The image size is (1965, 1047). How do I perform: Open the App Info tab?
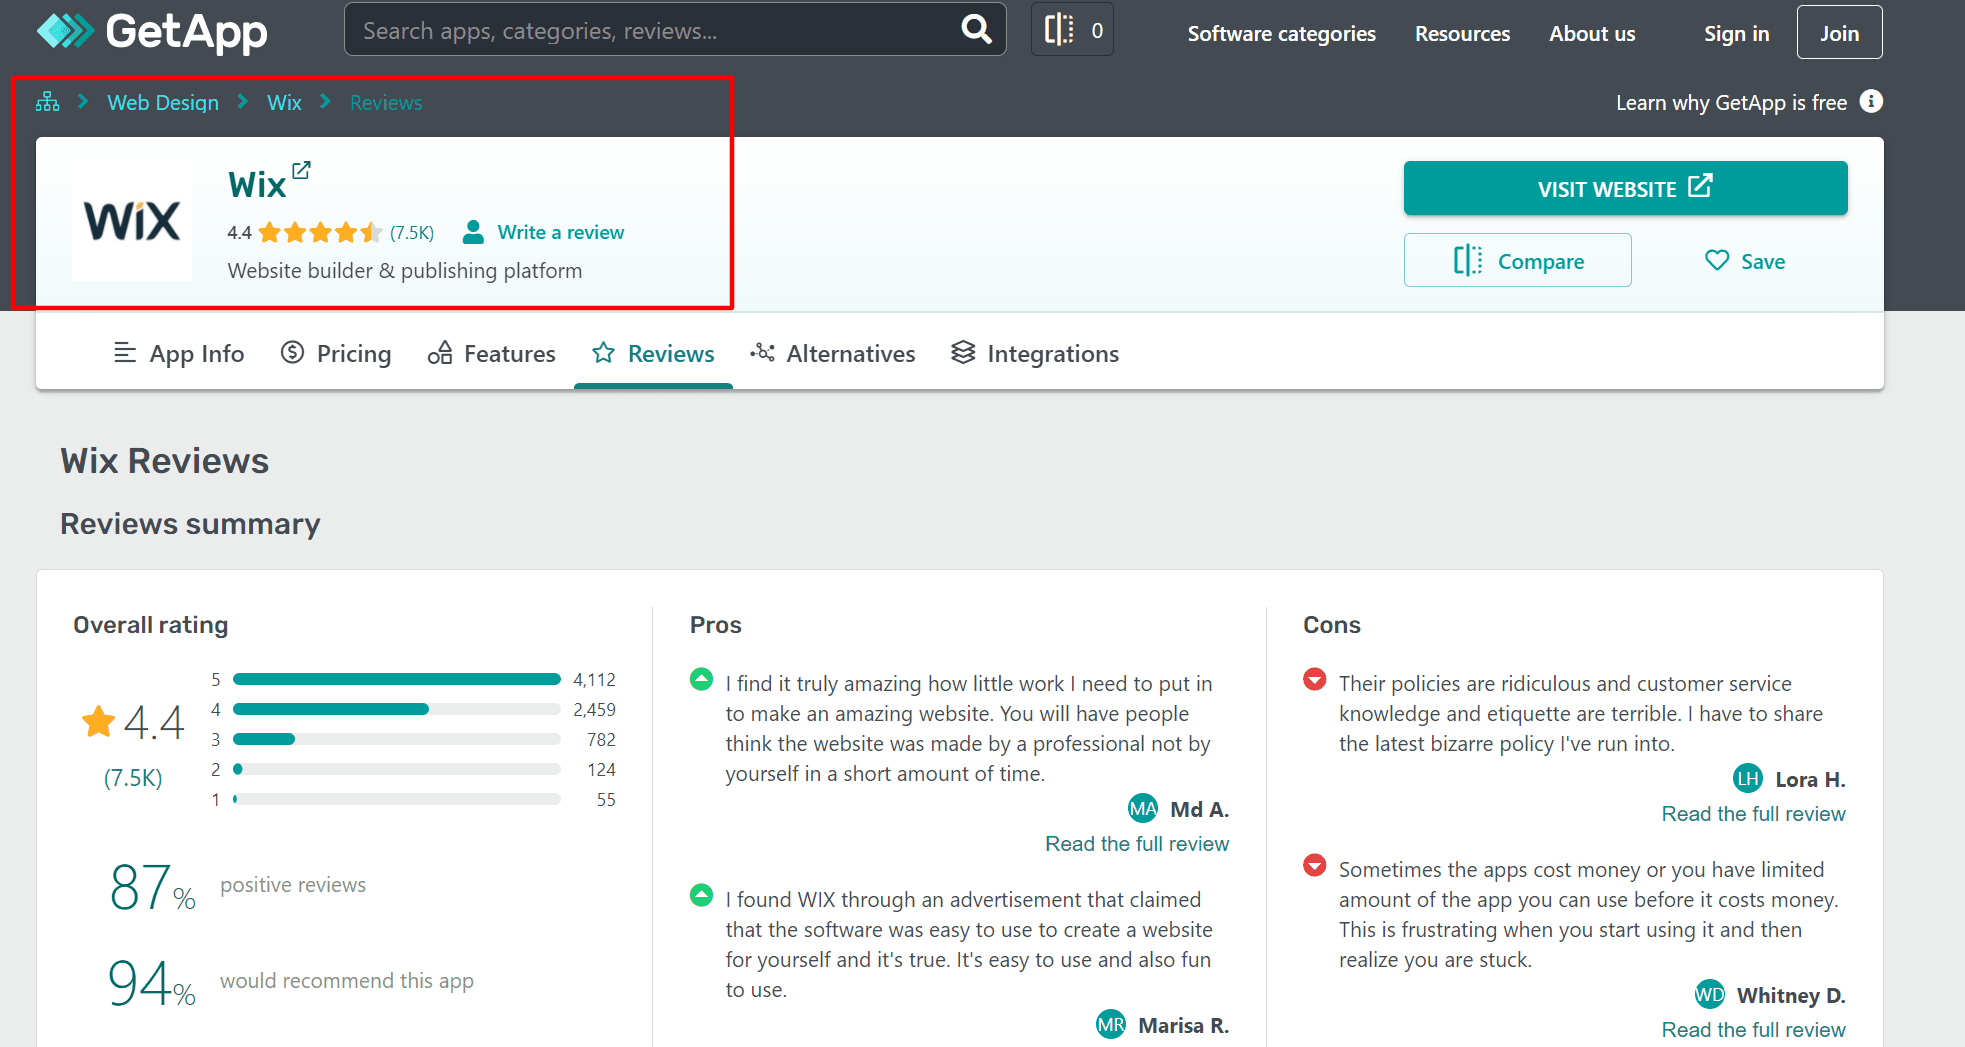coord(179,353)
